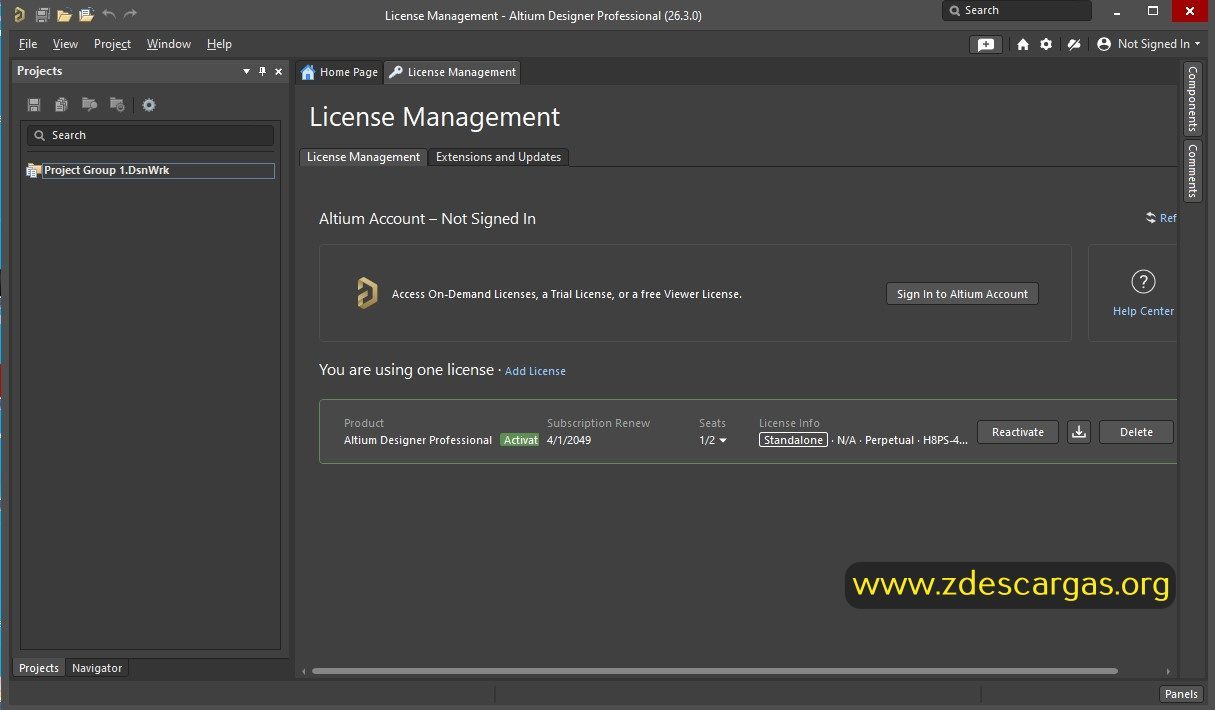Click the Panels button in status bar
The width and height of the screenshot is (1215, 710).
pyautogui.click(x=1181, y=694)
